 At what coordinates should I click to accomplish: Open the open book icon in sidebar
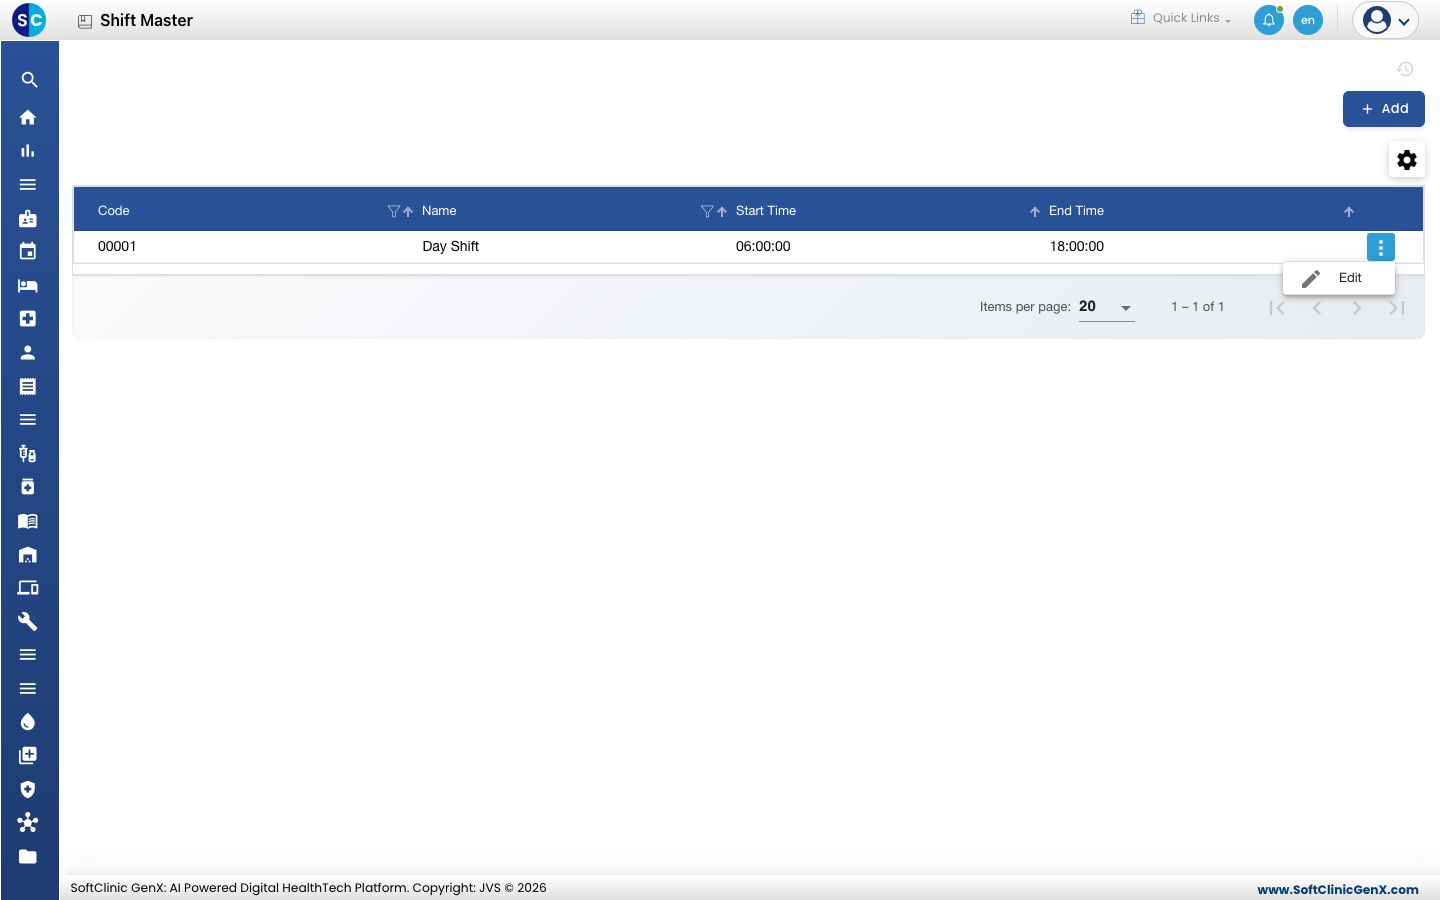pyautogui.click(x=28, y=521)
